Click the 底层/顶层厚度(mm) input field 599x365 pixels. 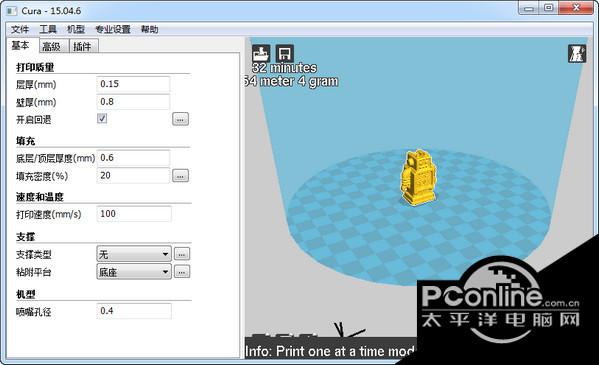pyautogui.click(x=133, y=158)
